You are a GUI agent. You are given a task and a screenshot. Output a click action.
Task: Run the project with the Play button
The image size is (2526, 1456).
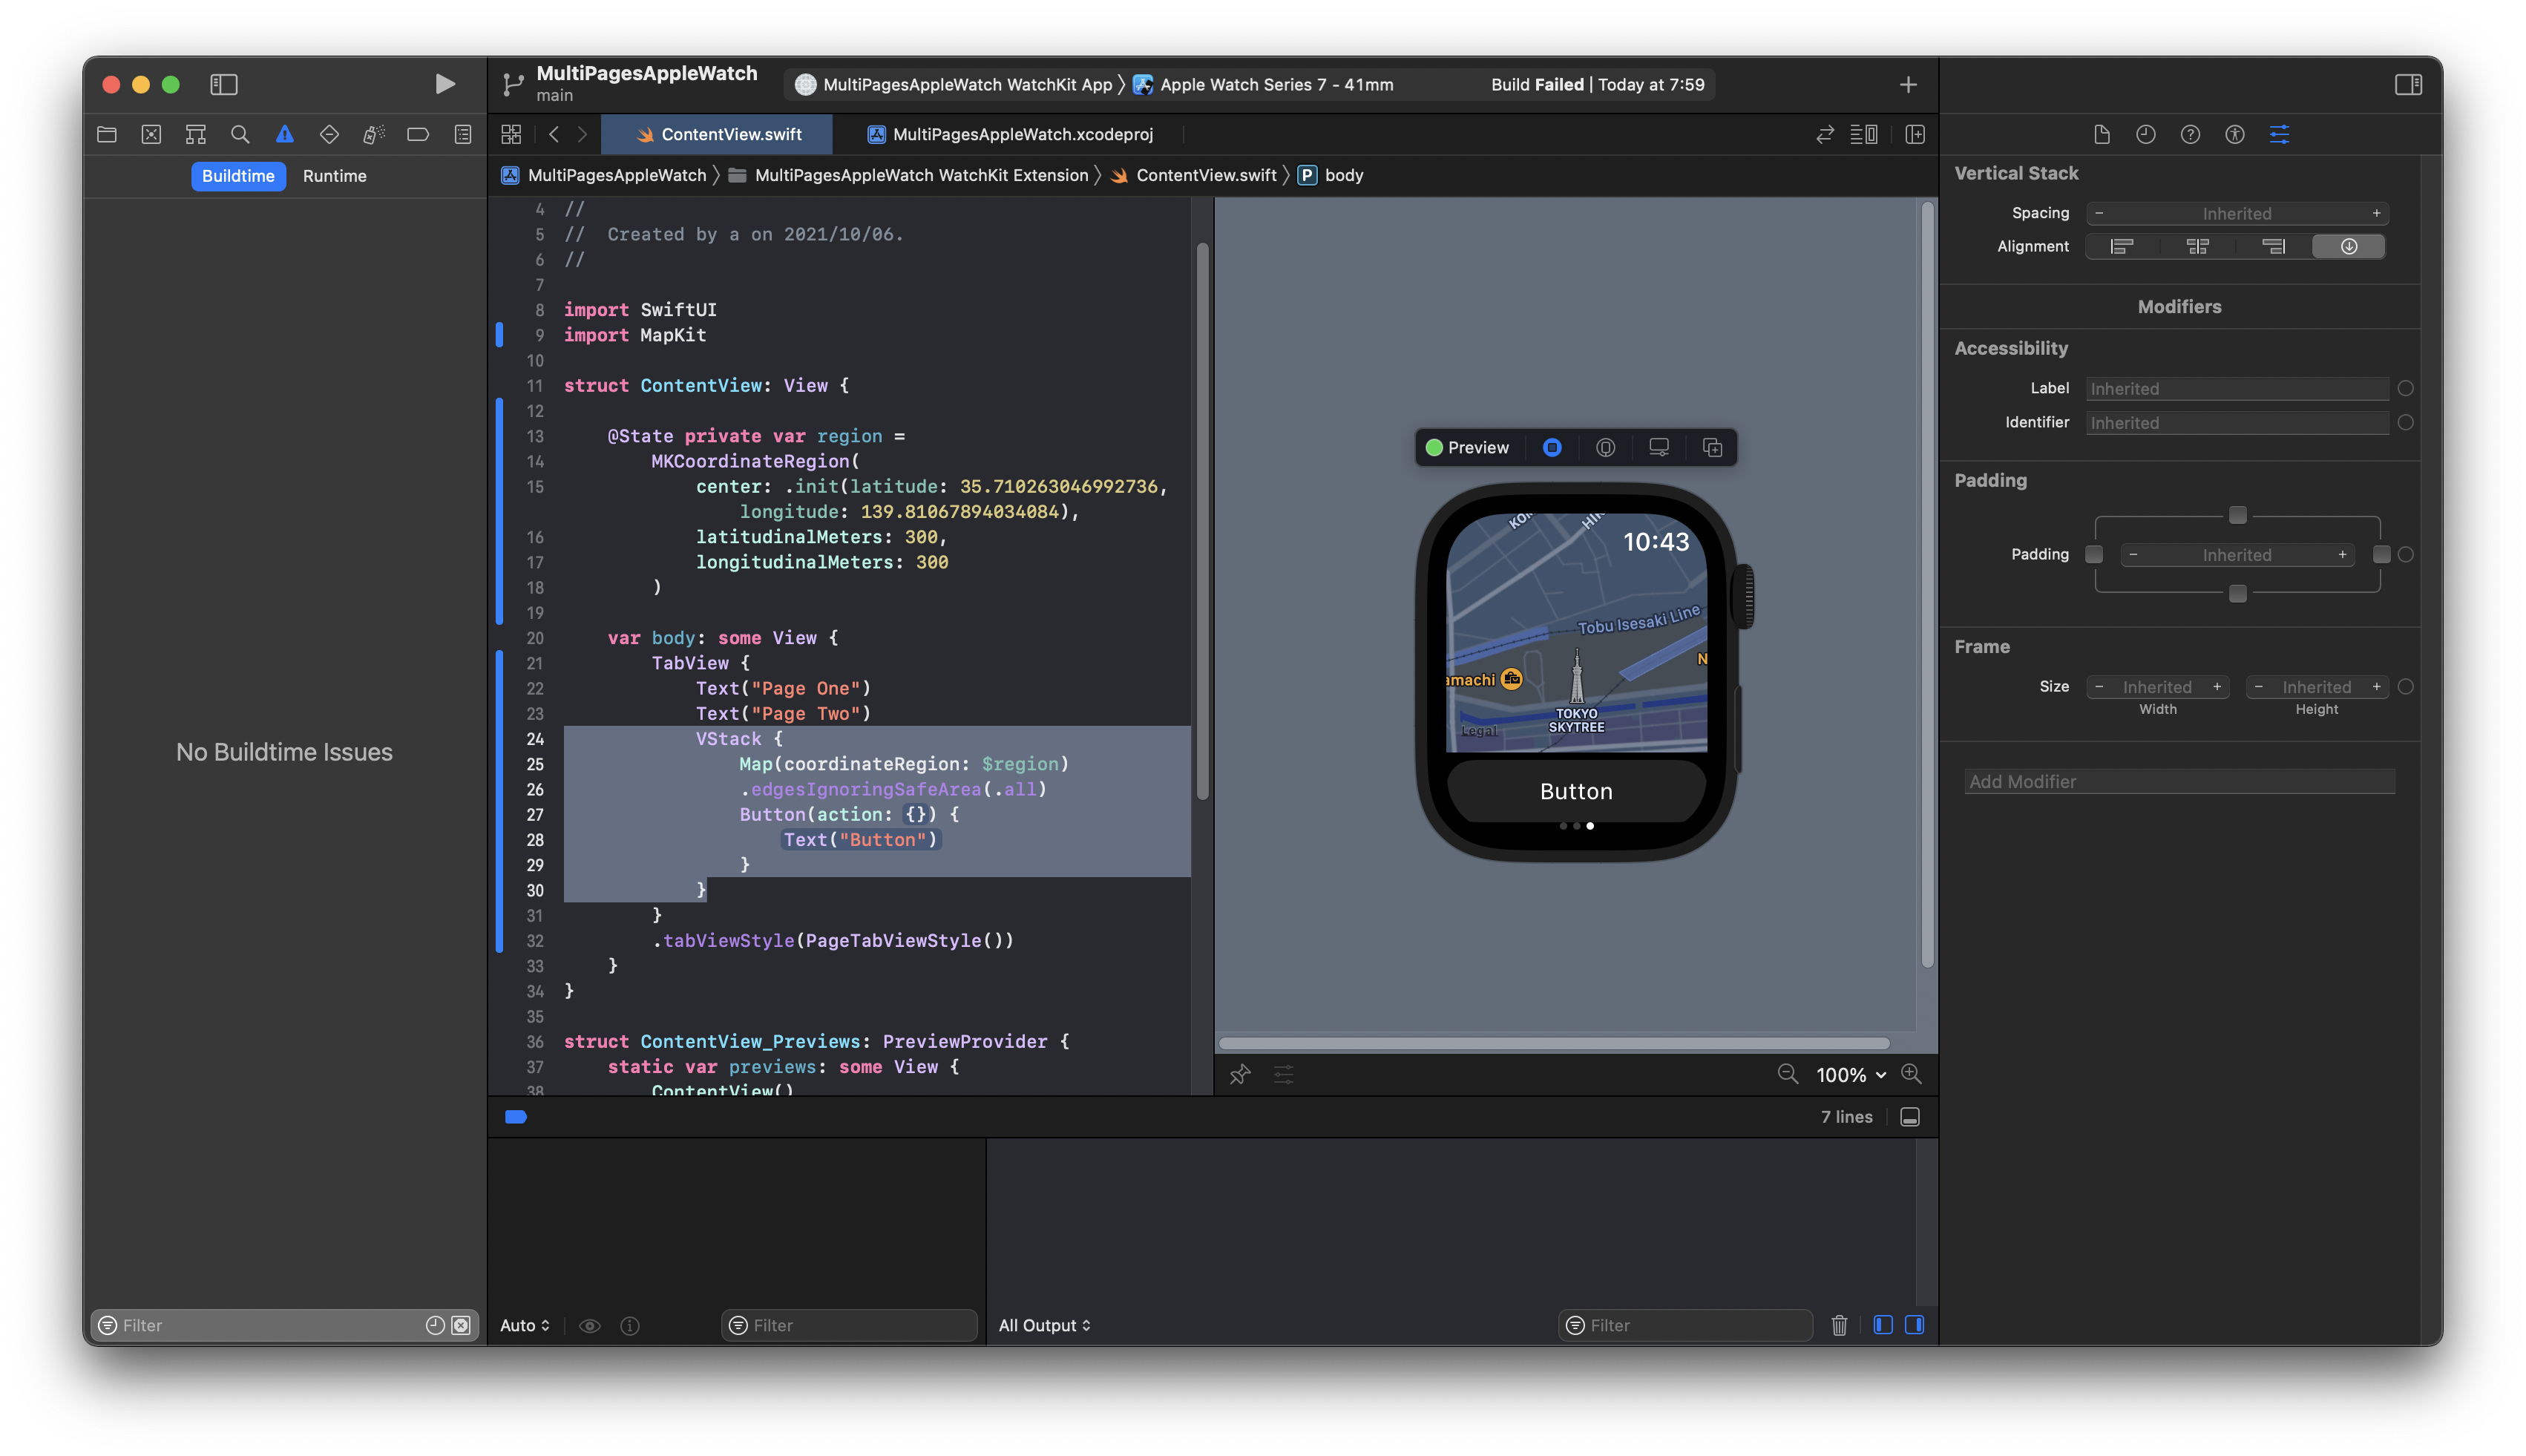tap(445, 84)
